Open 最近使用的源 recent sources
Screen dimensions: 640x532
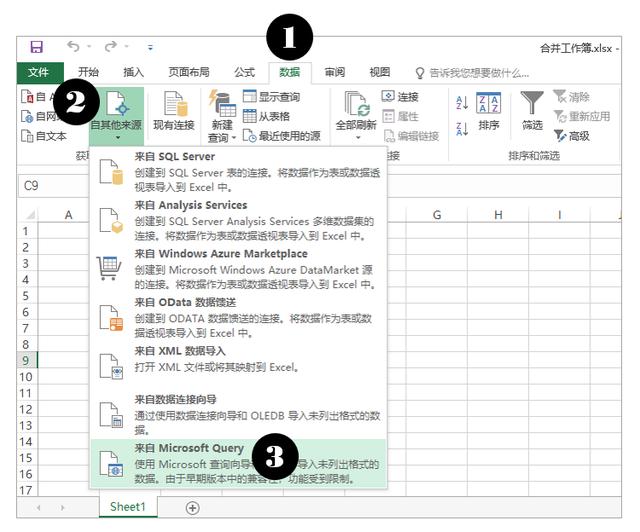(x=282, y=136)
